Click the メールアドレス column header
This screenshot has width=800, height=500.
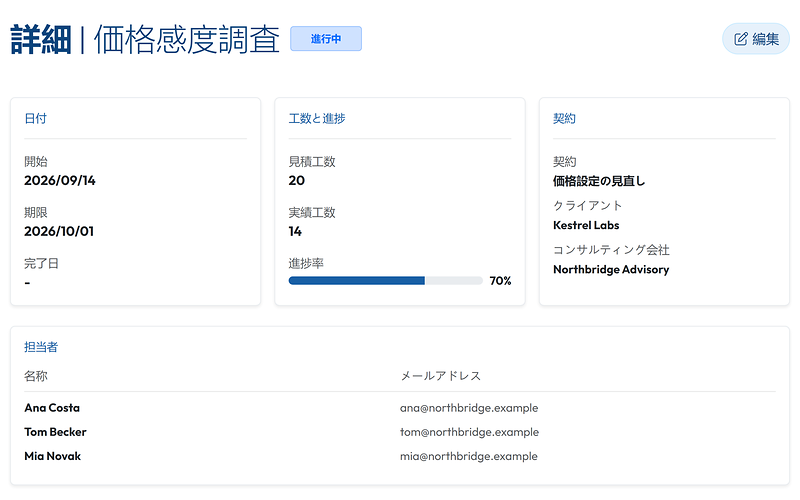click(x=441, y=376)
